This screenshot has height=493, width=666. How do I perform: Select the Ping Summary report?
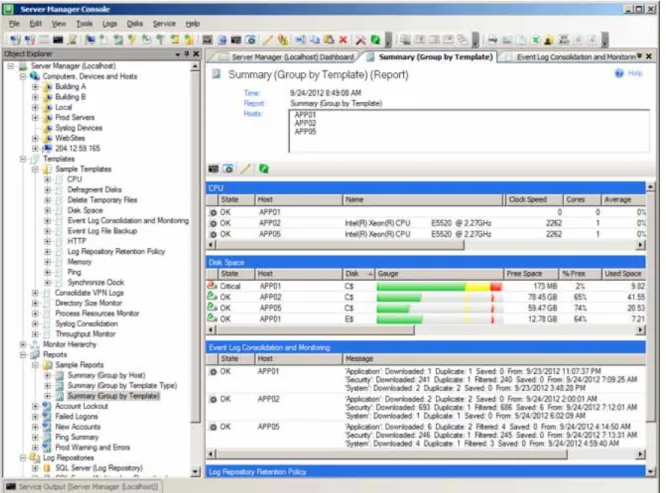[76, 437]
